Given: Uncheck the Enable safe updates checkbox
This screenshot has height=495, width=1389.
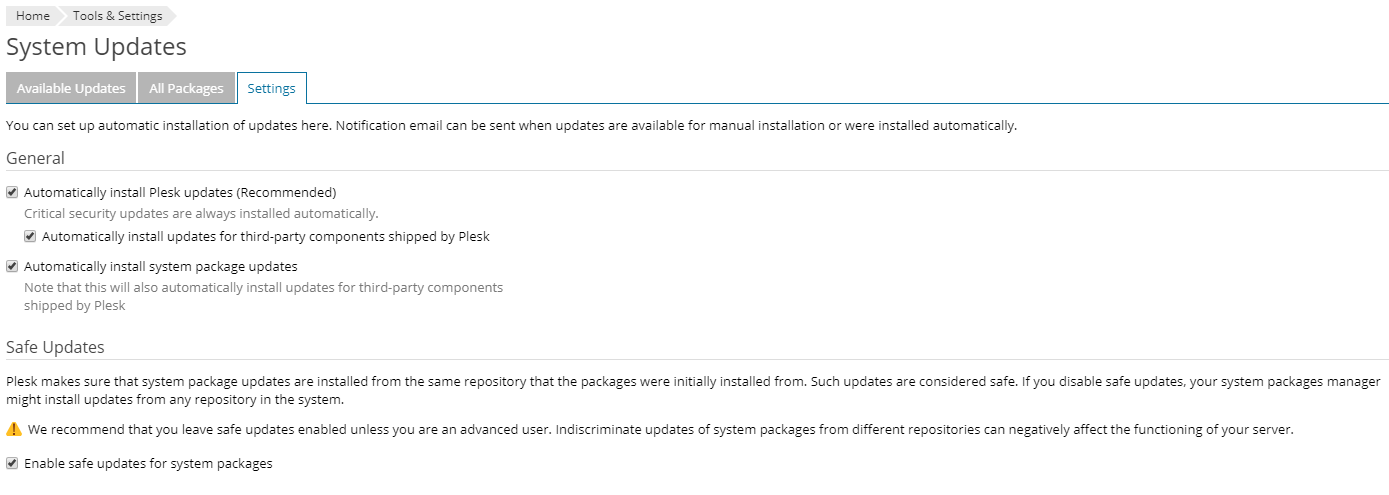Looking at the screenshot, I should point(12,464).
